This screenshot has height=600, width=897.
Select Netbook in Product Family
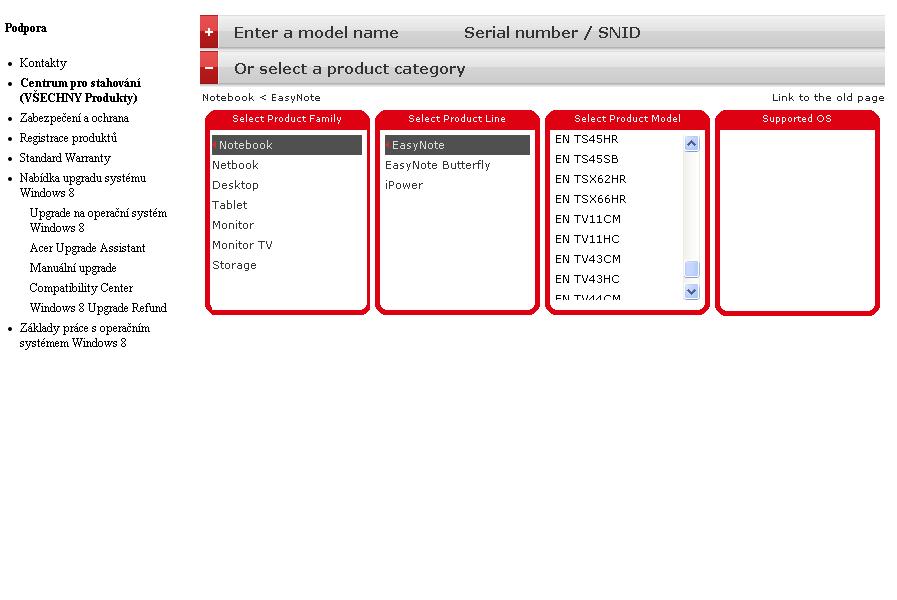click(235, 165)
